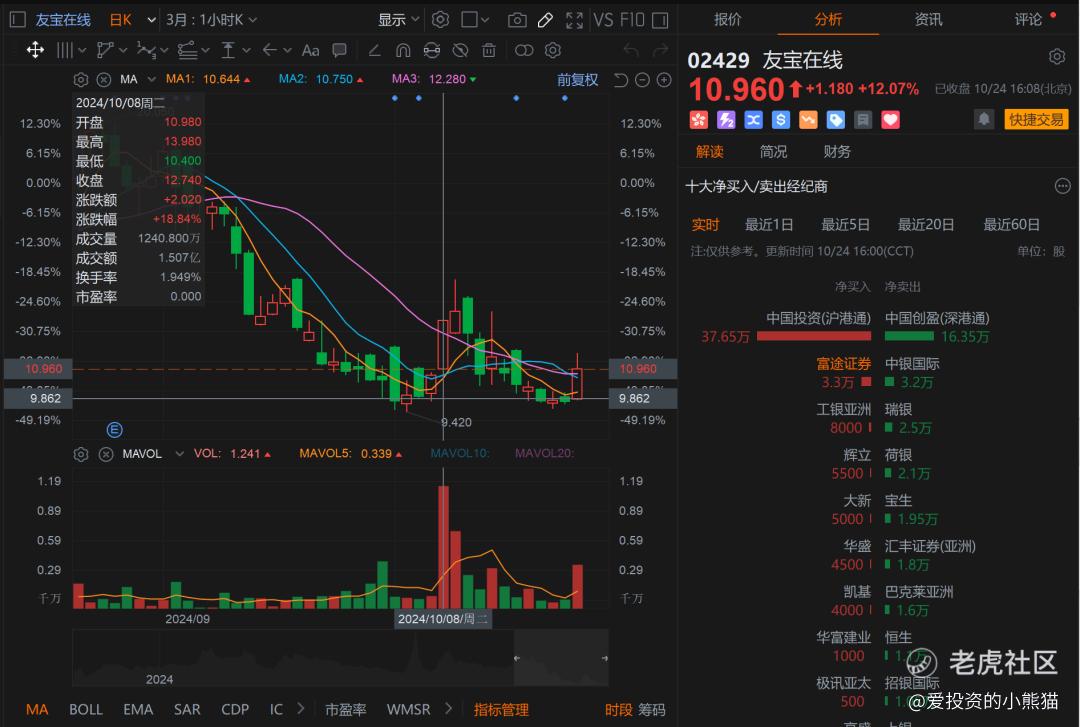Expand more main indicators after IC
Screen dimensions: 1080x727
[300, 709]
